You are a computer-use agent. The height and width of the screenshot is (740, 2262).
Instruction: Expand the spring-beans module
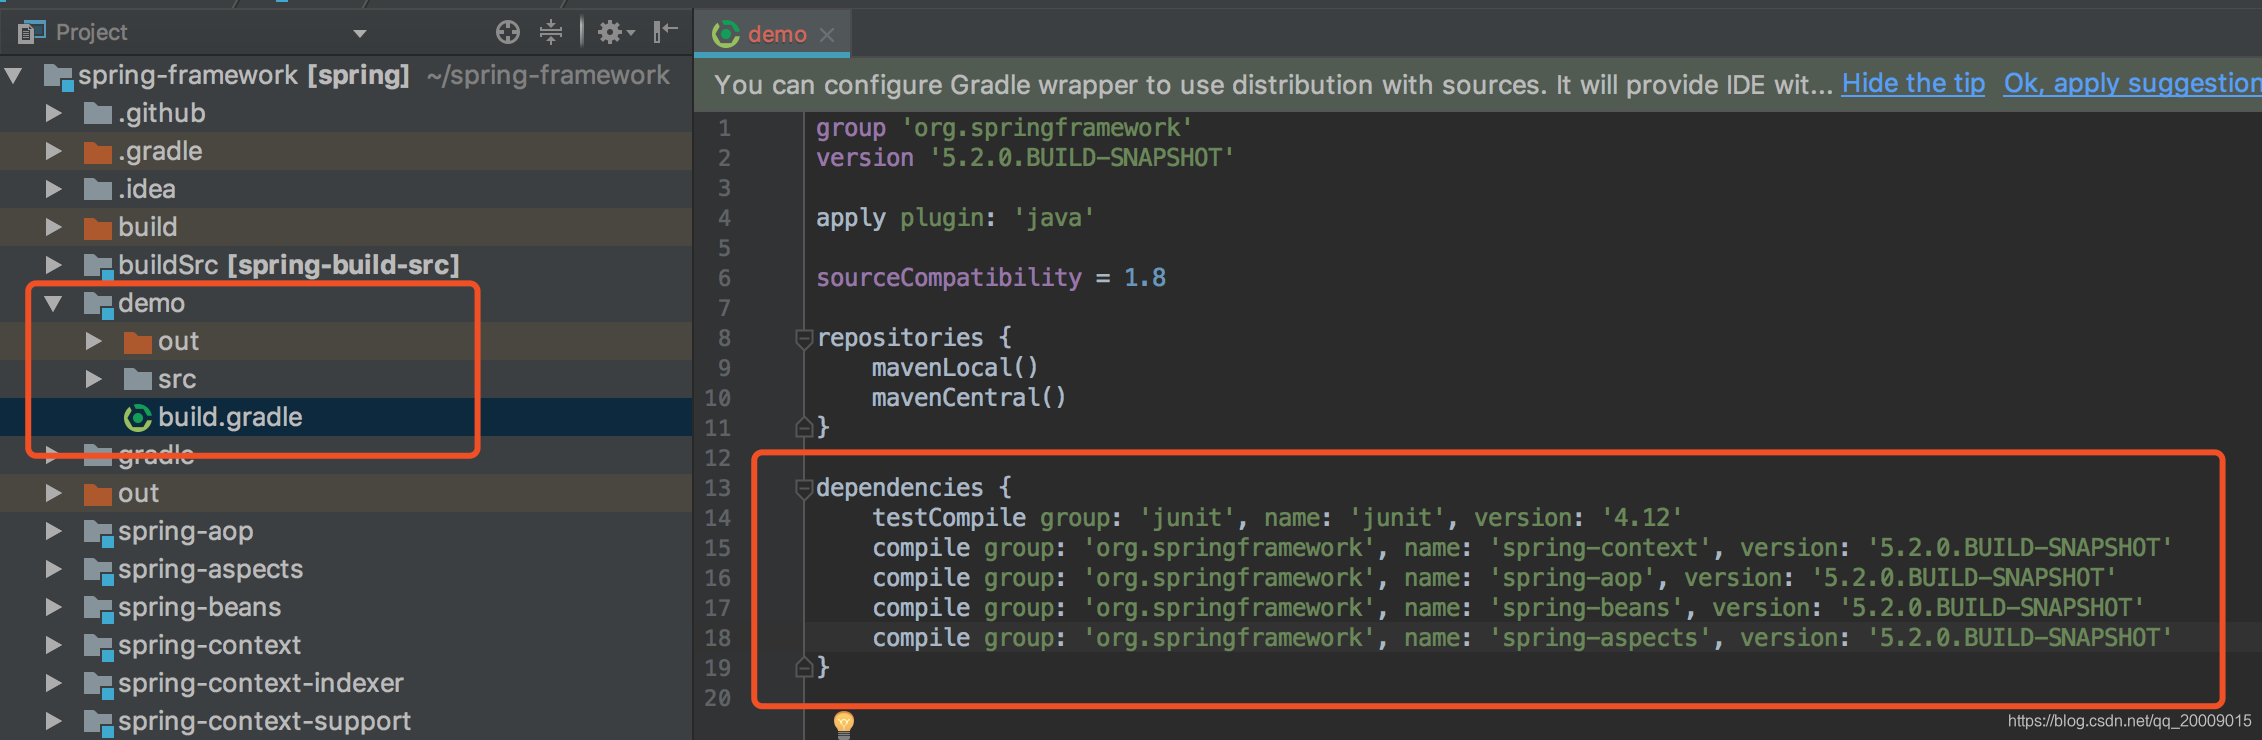54,607
